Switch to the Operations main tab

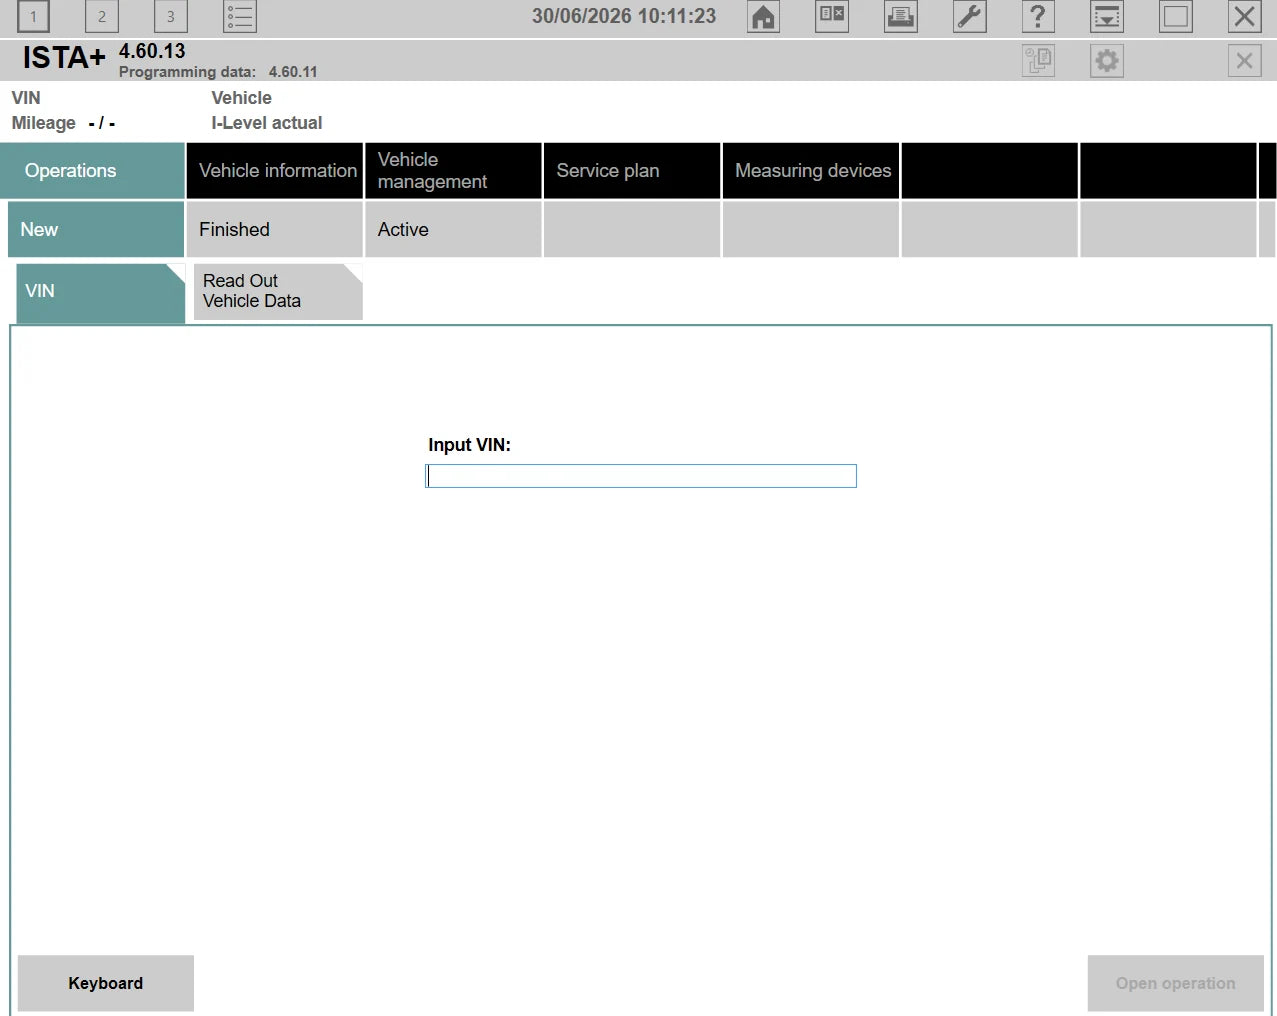92,171
